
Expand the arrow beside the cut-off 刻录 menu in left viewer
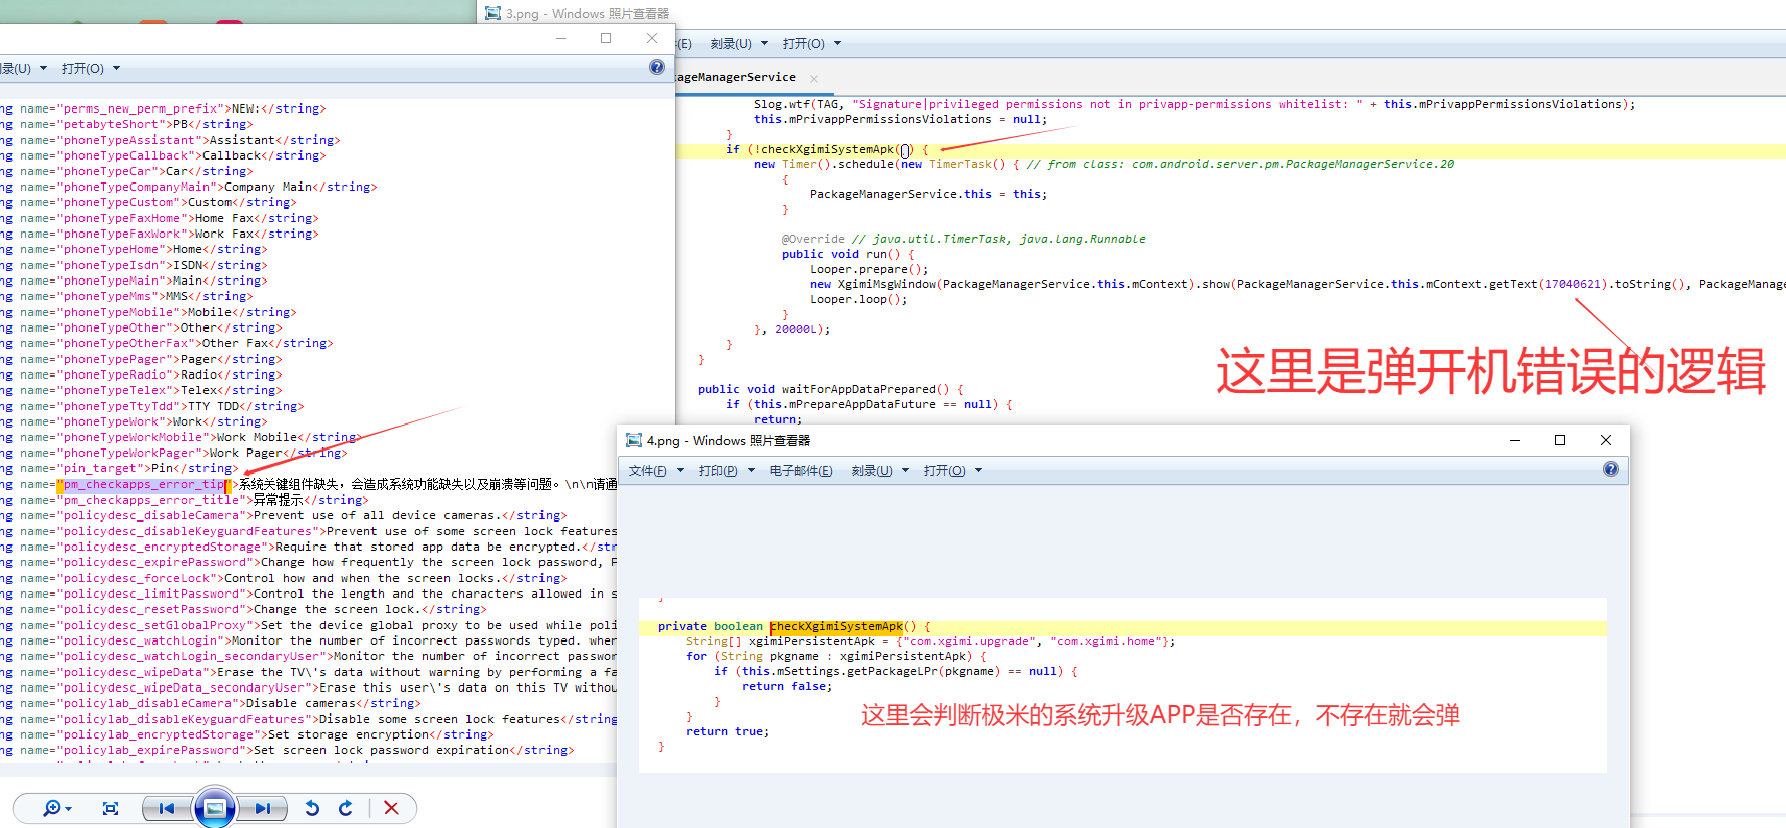[x=44, y=68]
